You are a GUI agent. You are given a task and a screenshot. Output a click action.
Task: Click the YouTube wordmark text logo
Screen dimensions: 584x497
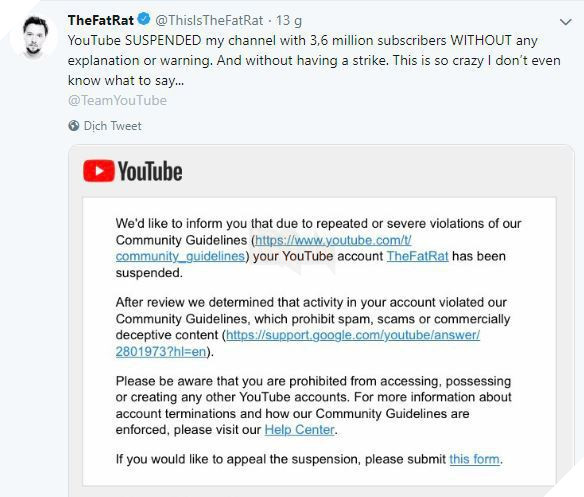click(x=150, y=171)
